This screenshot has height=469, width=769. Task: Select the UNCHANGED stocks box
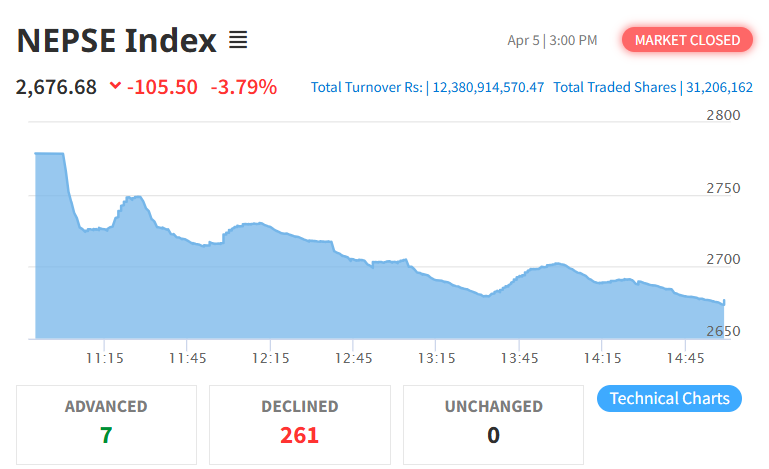(493, 422)
